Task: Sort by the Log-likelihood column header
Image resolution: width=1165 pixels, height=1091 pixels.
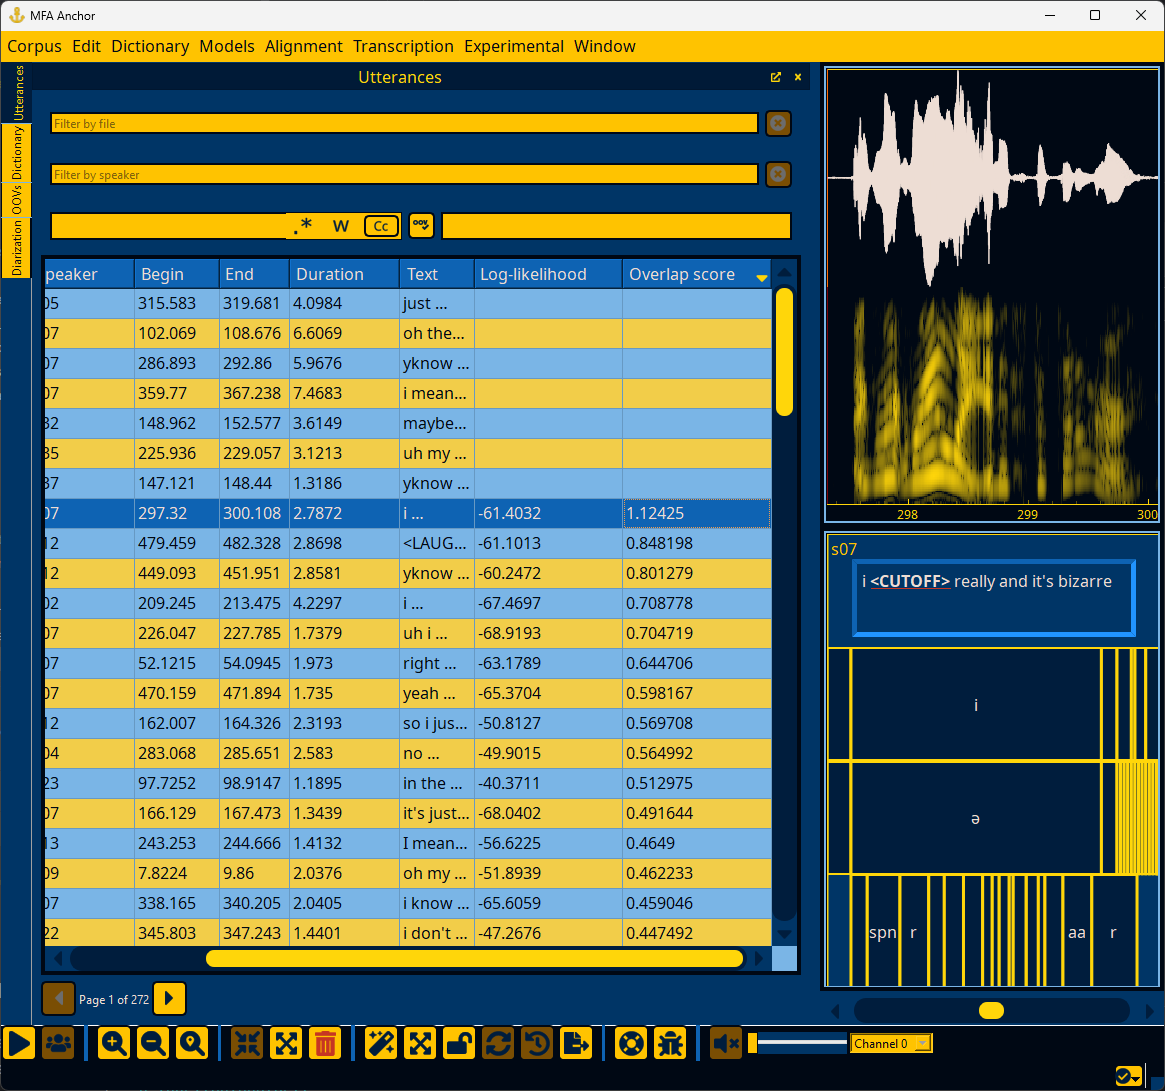Action: click(x=548, y=274)
